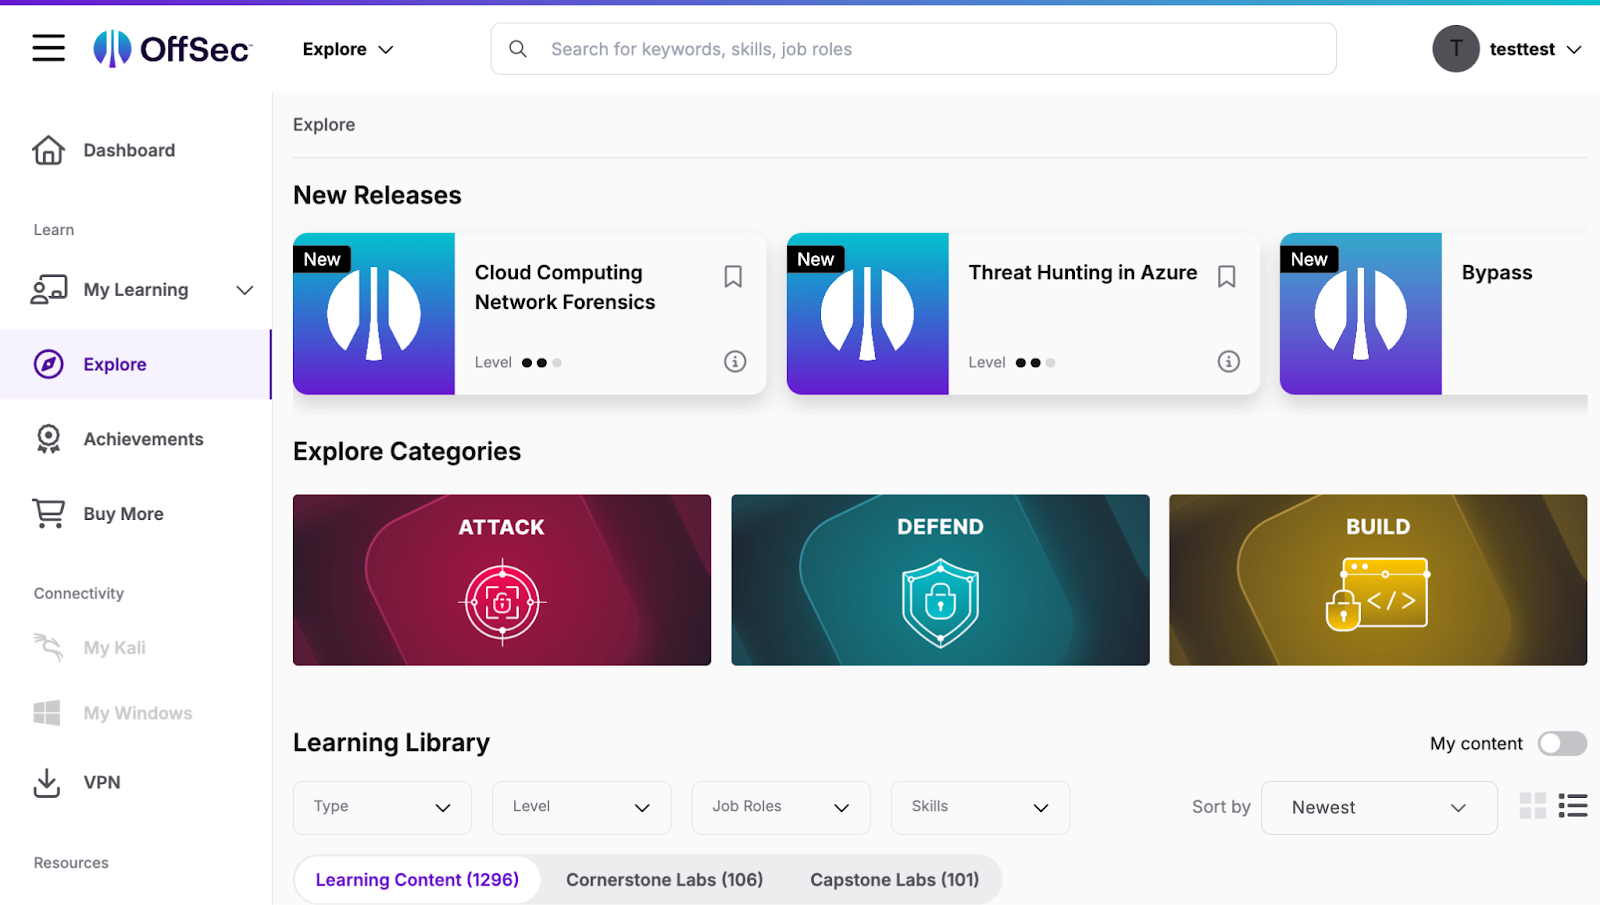Viewport: 1600px width, 905px height.
Task: Click the search keywords input field
Action: pos(913,49)
